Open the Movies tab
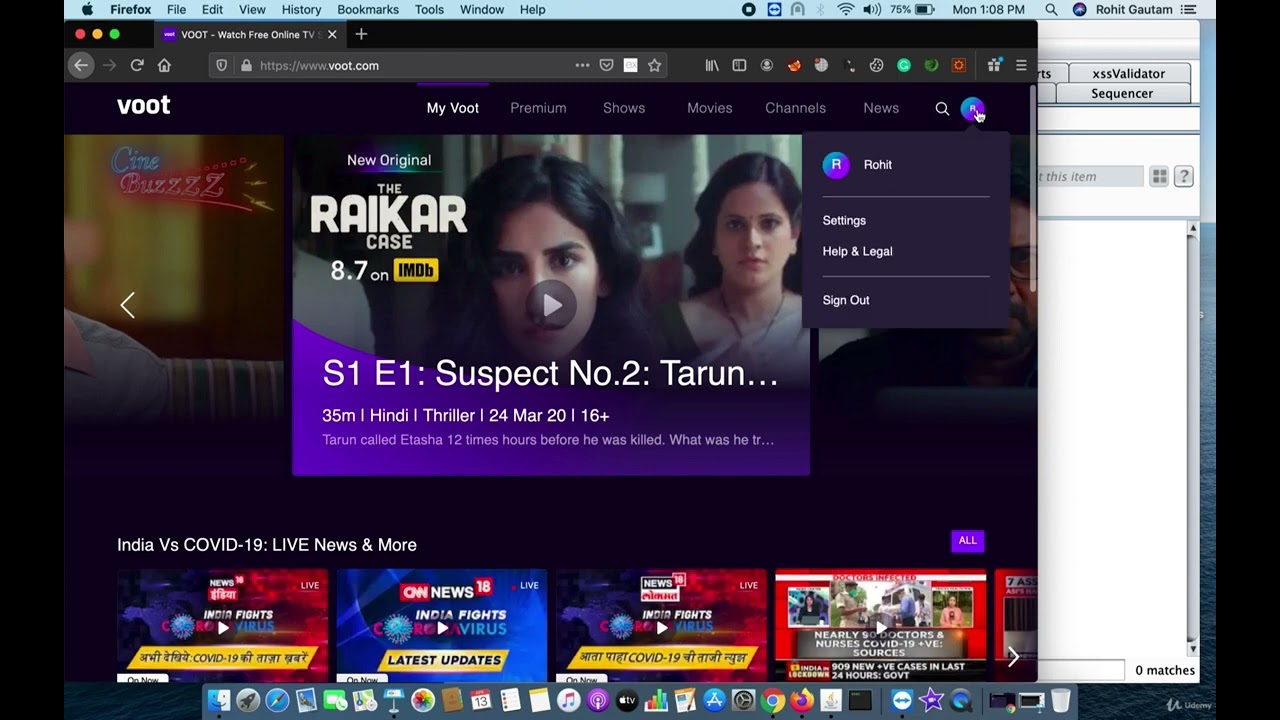The width and height of the screenshot is (1280, 720). [x=710, y=108]
